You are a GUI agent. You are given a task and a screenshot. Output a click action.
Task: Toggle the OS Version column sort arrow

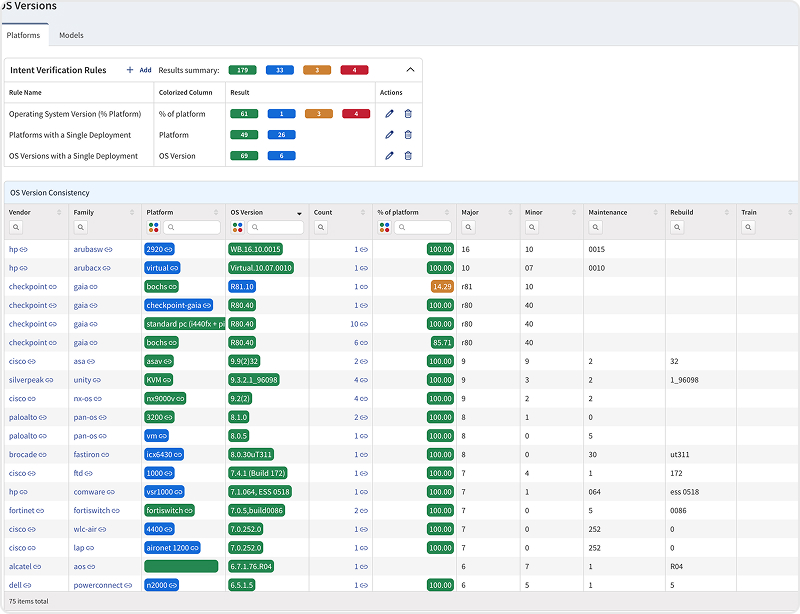click(298, 213)
